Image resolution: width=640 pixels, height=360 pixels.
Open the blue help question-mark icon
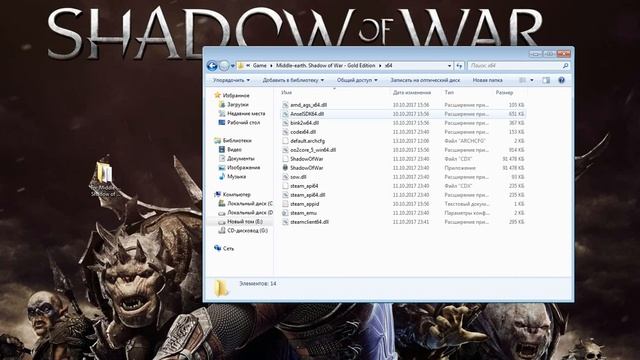(x=561, y=80)
